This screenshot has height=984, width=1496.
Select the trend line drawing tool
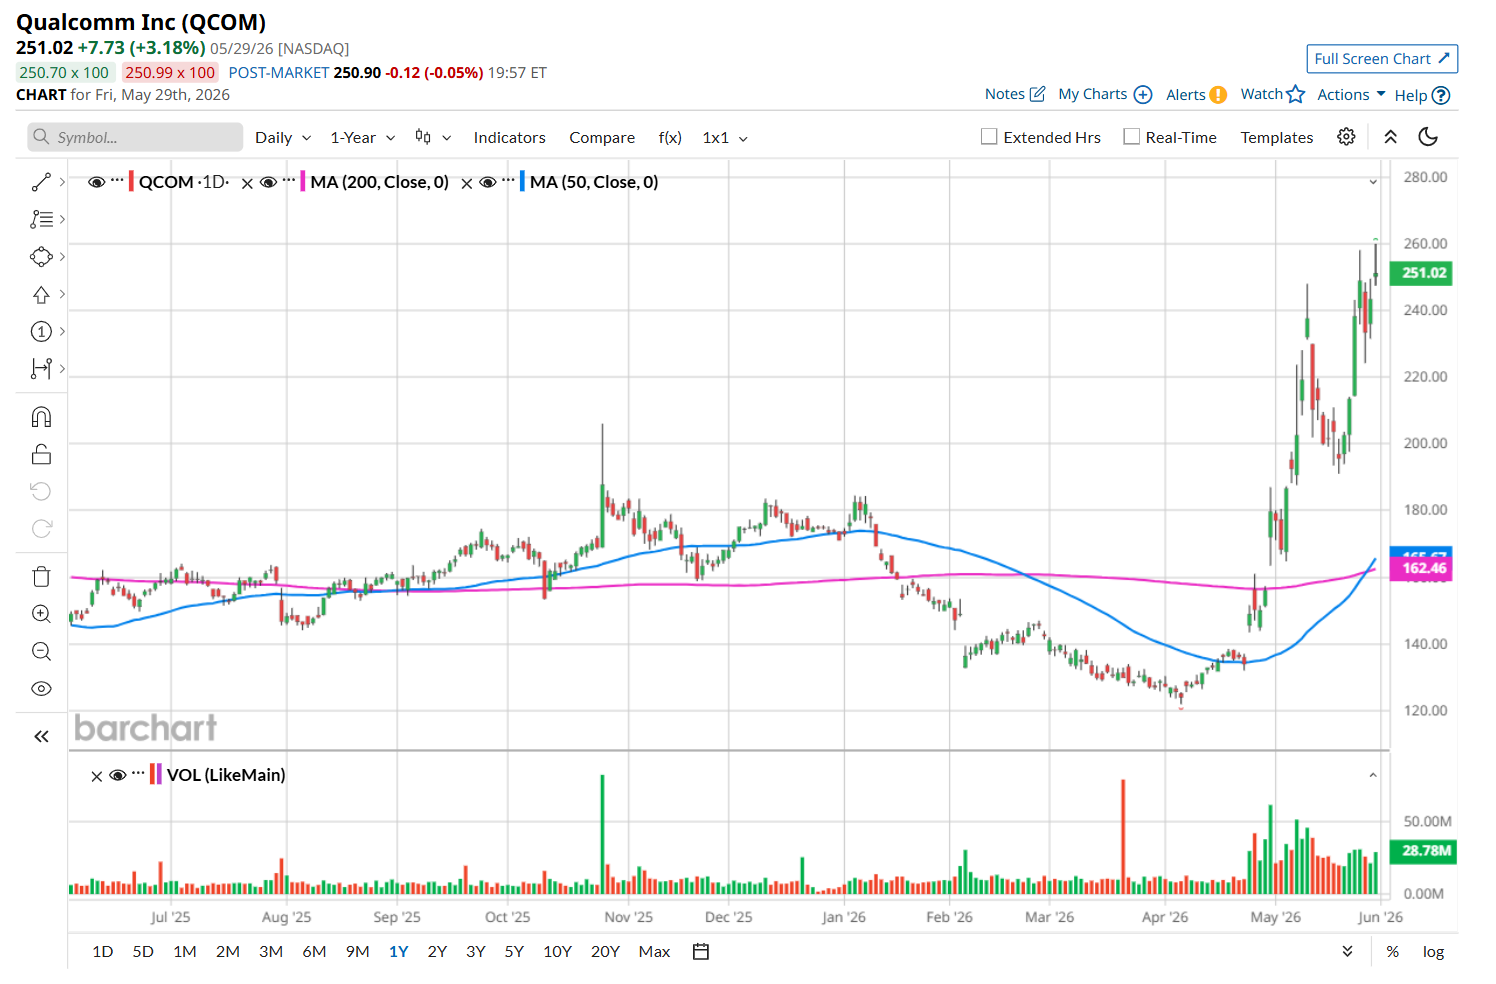click(x=41, y=182)
